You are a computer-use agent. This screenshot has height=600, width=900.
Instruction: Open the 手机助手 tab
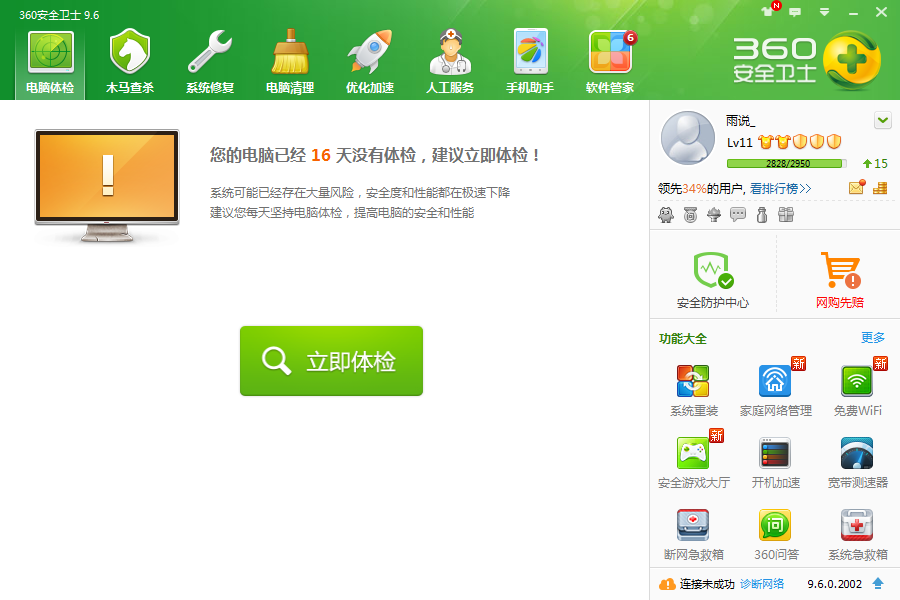coord(530,63)
